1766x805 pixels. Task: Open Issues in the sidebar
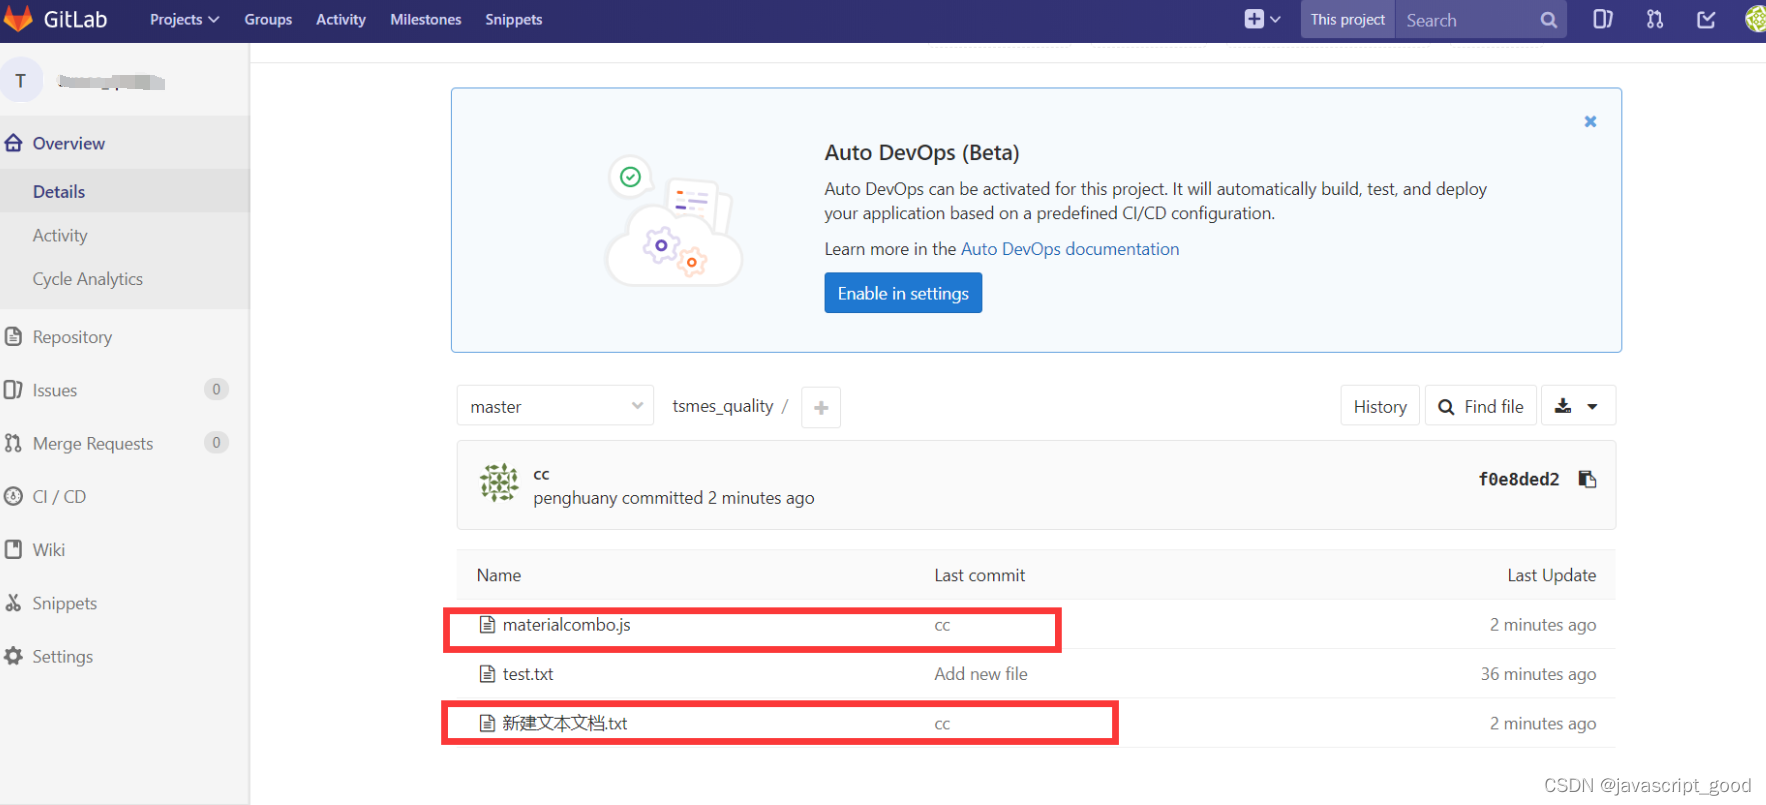(x=55, y=390)
